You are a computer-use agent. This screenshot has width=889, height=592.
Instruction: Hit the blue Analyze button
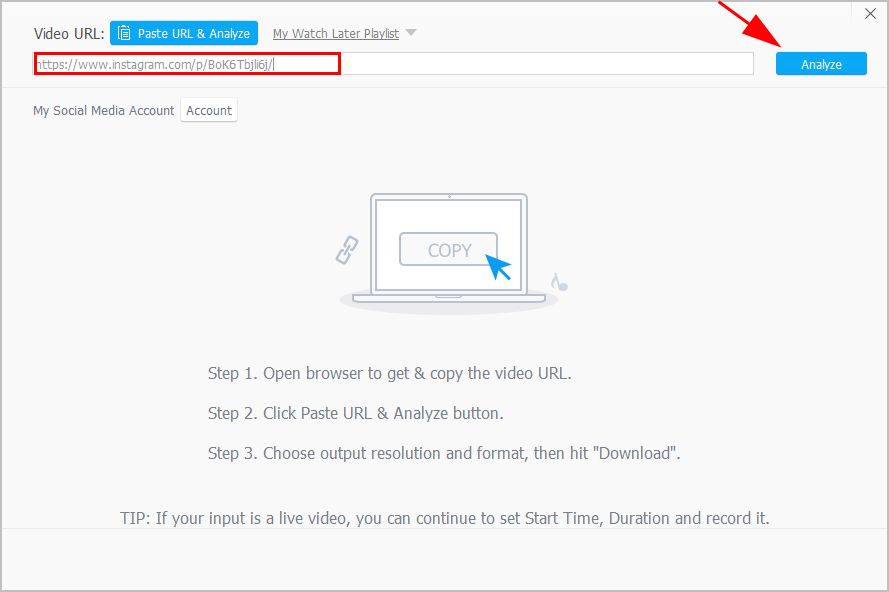(x=821, y=64)
